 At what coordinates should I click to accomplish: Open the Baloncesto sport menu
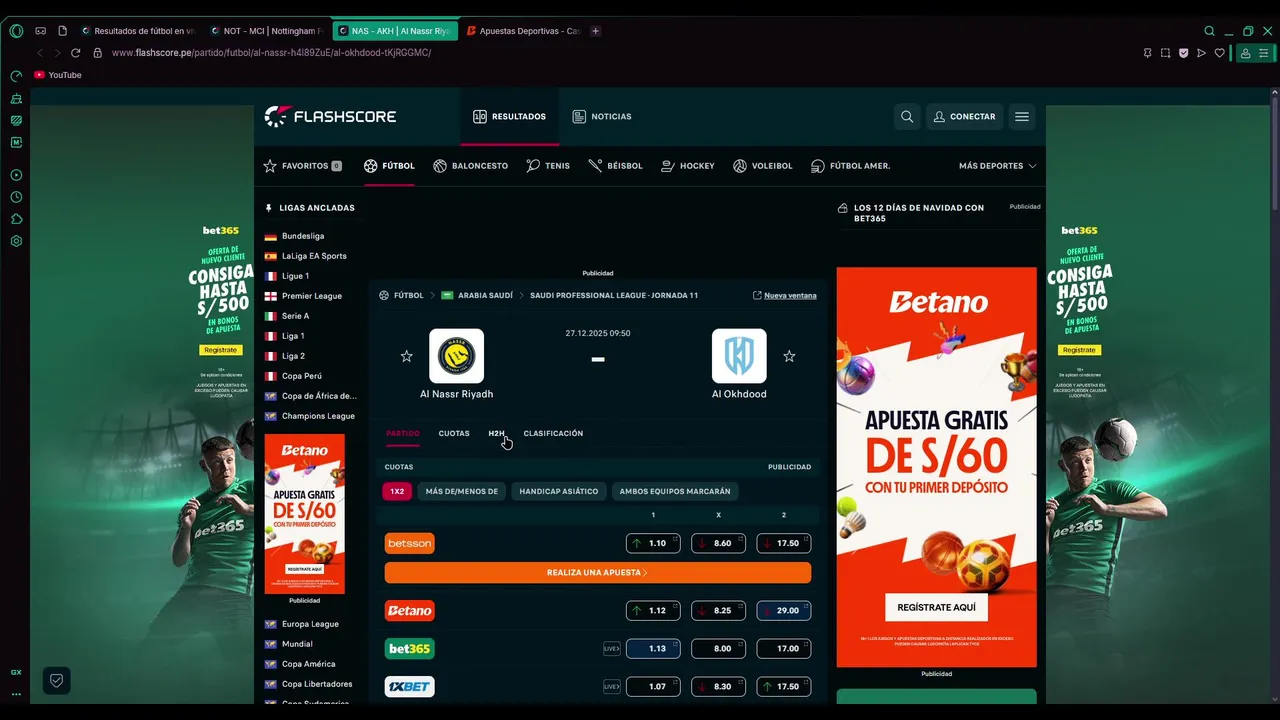(x=470, y=166)
